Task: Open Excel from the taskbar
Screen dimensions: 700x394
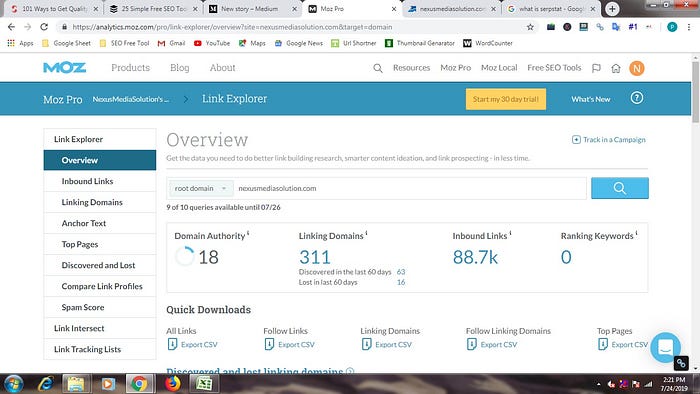Action: pyautogui.click(x=204, y=383)
